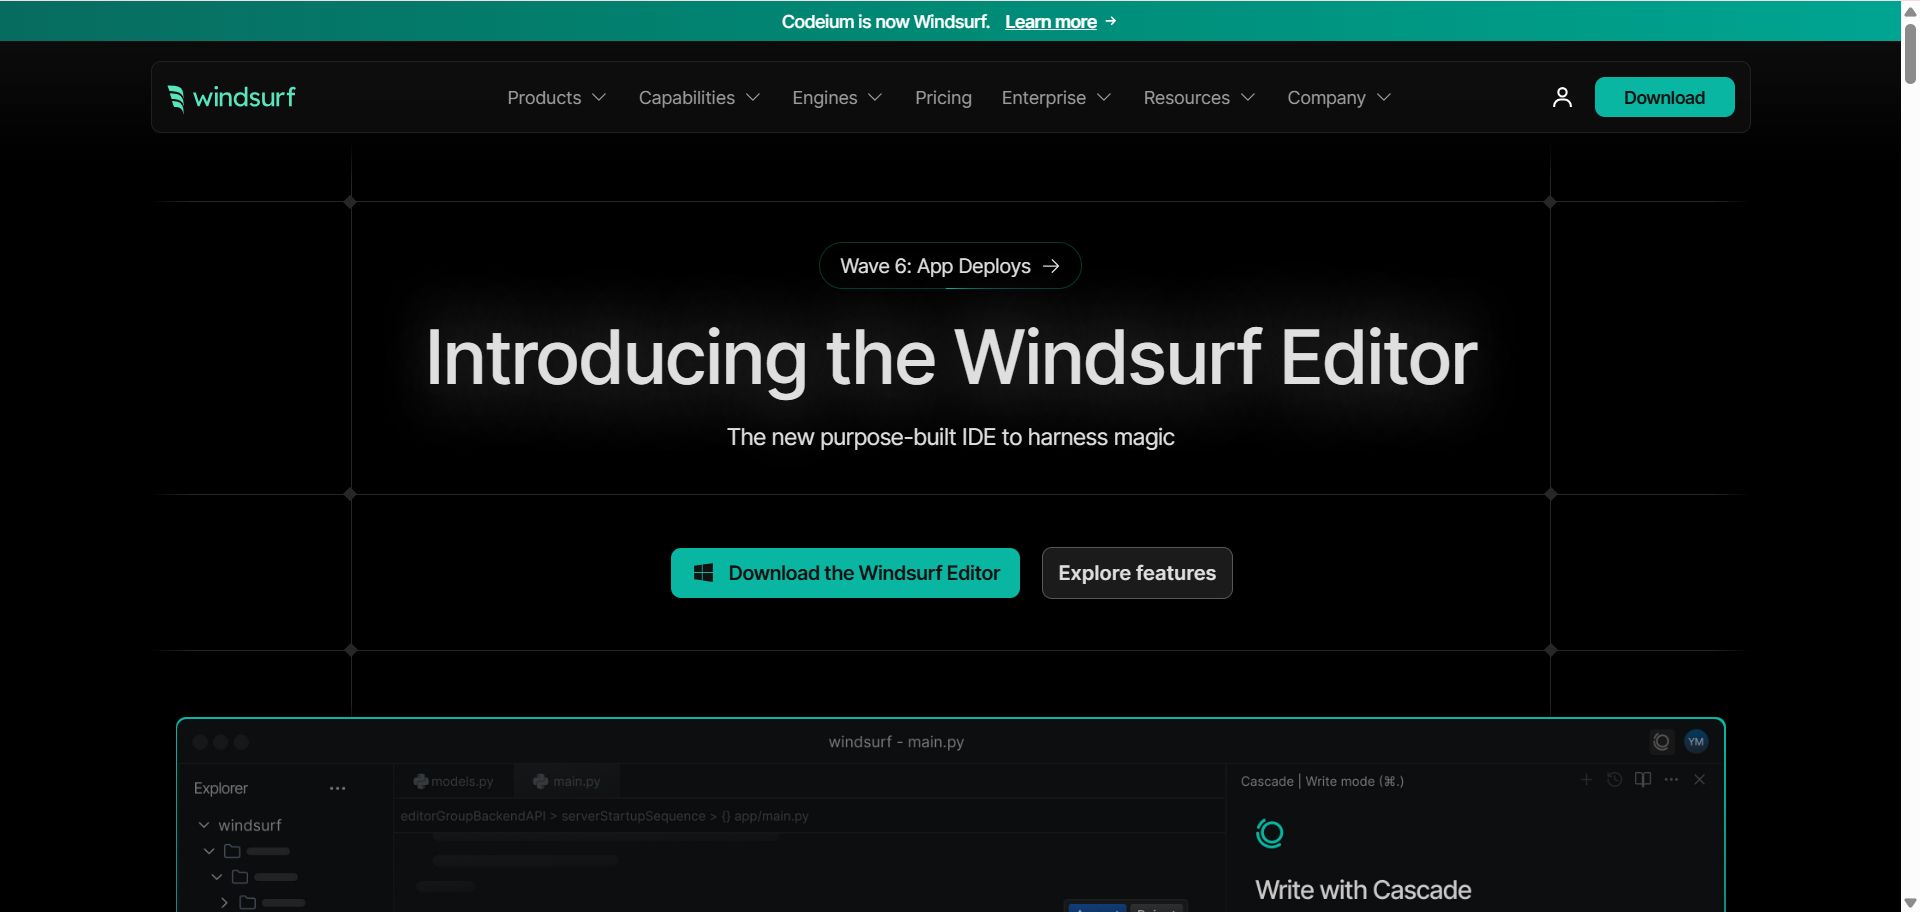Click the book icon in the Cascade panel
The width and height of the screenshot is (1920, 912).
tap(1643, 780)
